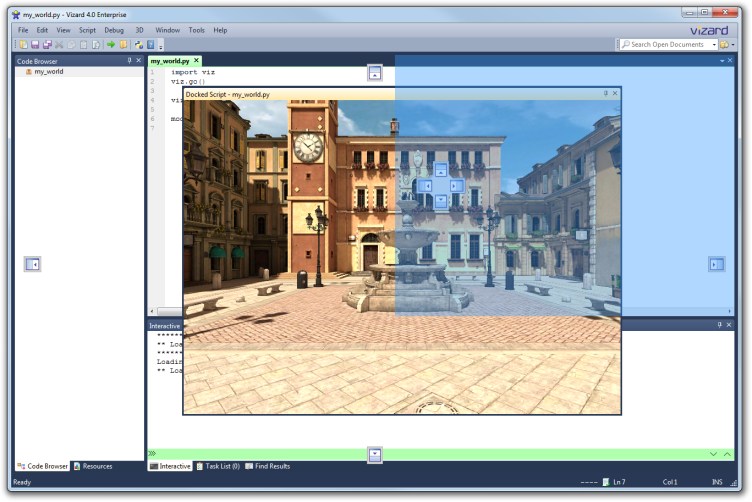The image size is (752, 502).
Task: Expand the toolbar options overflow arrow
Action: (161, 46)
